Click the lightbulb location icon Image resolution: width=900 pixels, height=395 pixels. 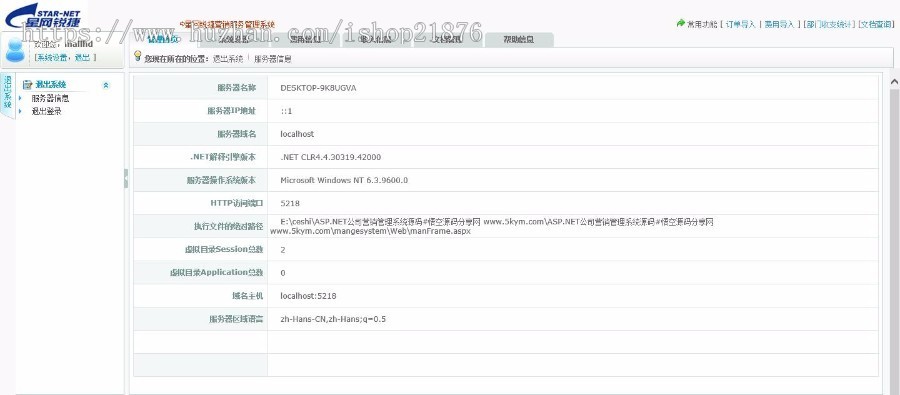tap(137, 56)
